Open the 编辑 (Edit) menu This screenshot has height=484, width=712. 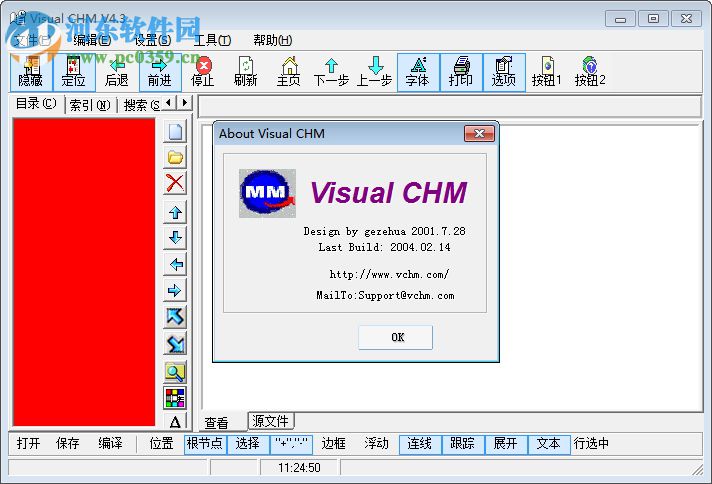click(92, 40)
